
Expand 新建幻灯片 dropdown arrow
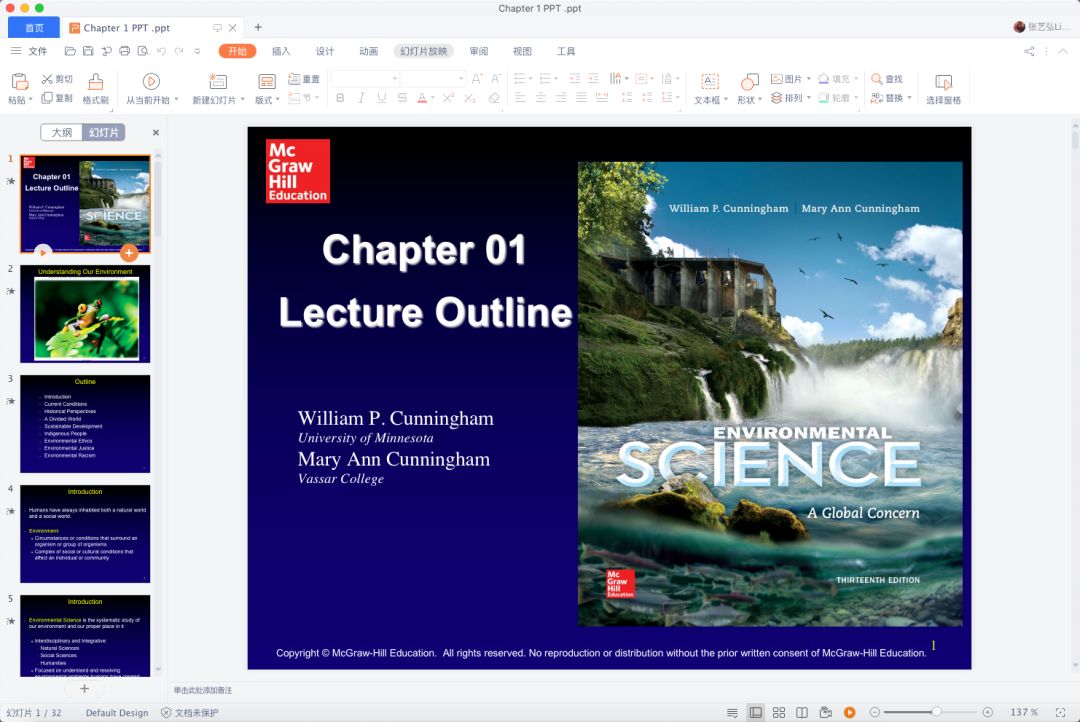coord(242,99)
